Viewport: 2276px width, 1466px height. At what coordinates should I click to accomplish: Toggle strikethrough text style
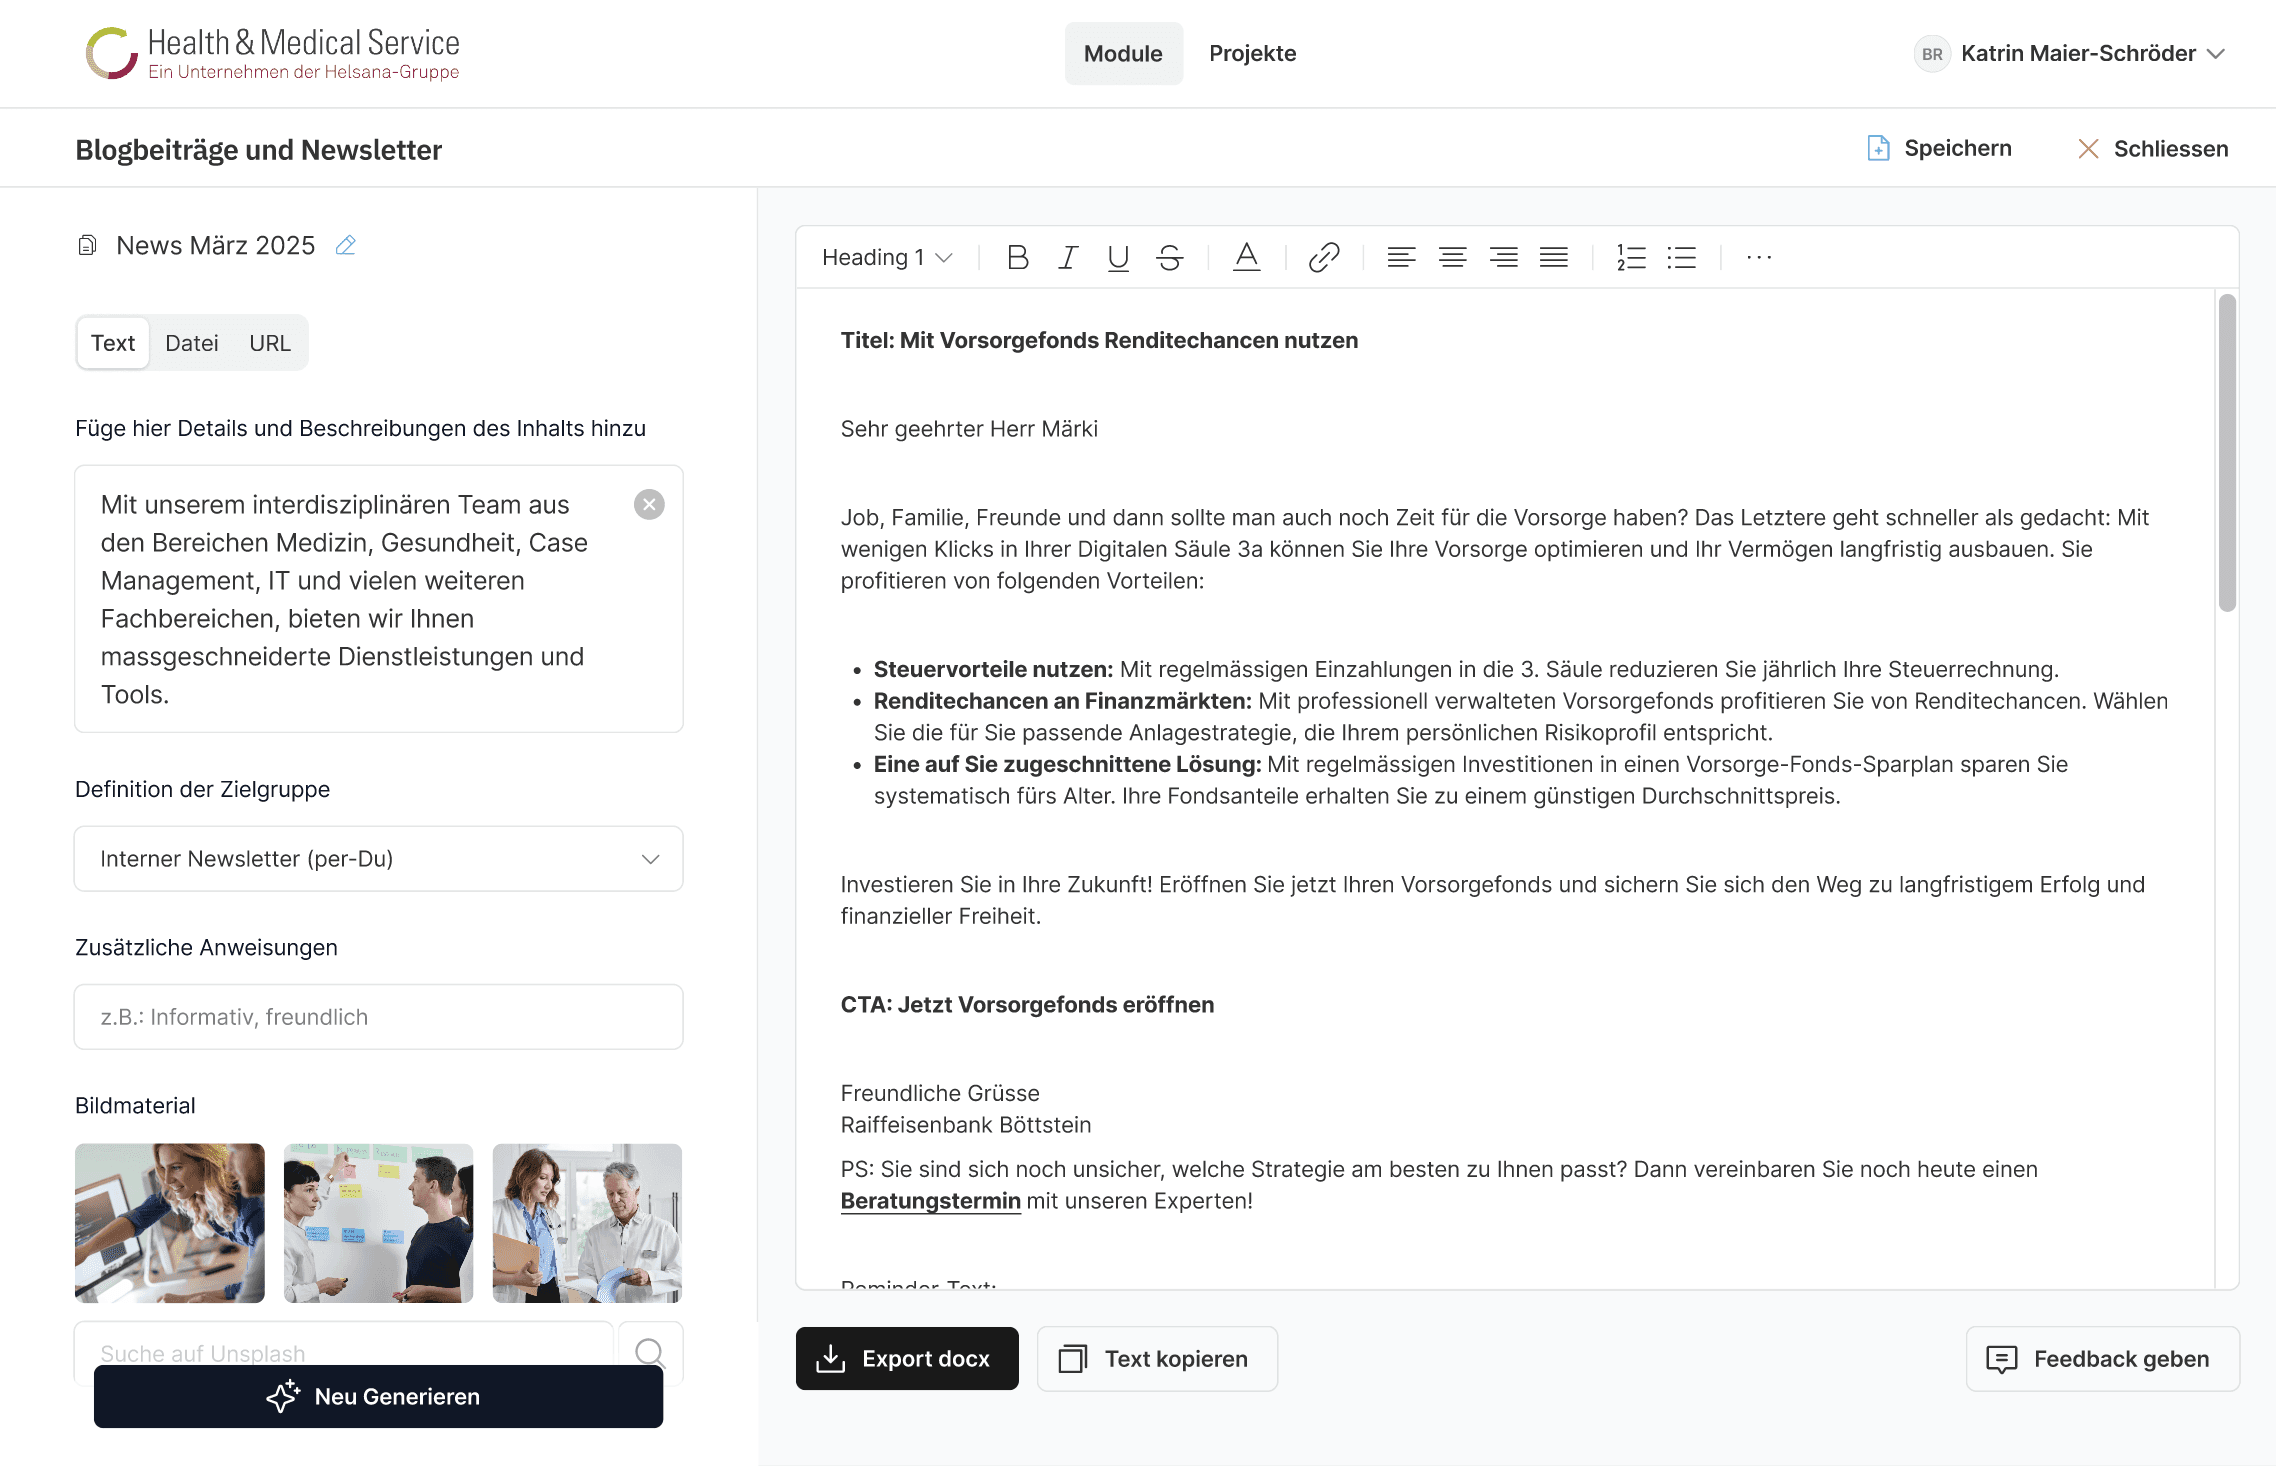(1169, 258)
